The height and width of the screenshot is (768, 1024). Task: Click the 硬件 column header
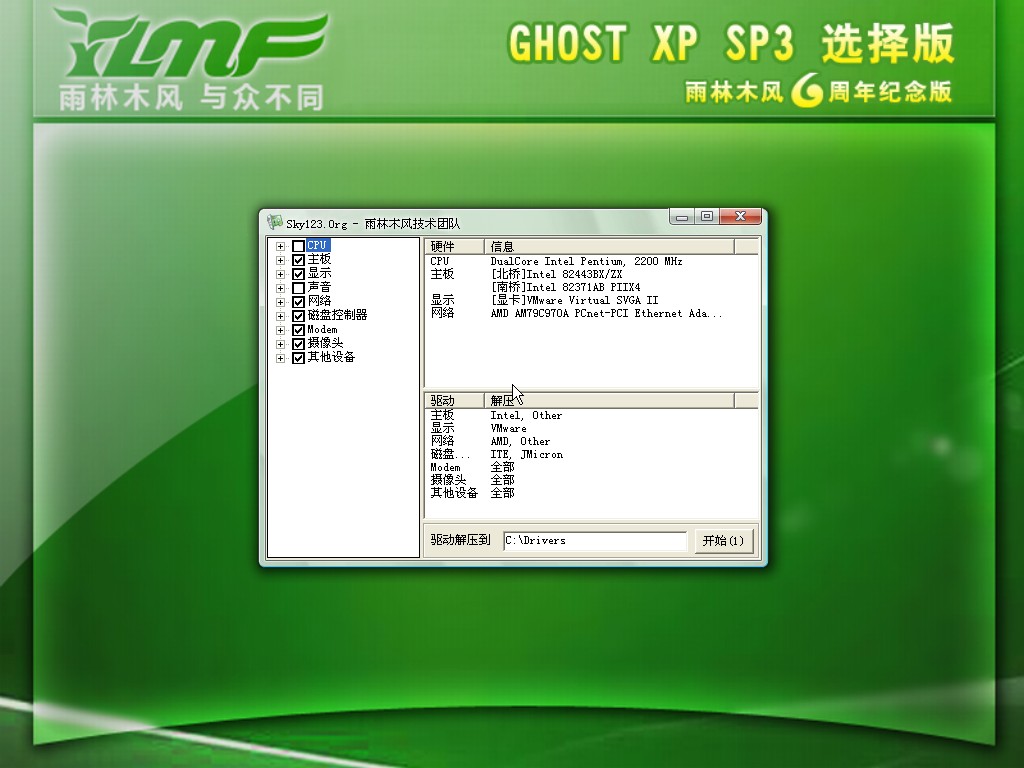(x=454, y=246)
